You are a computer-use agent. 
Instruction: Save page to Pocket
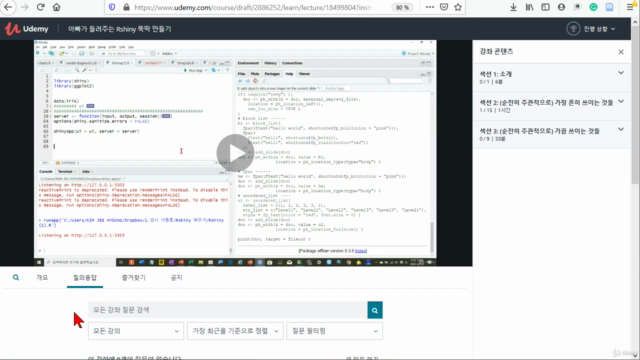(x=444, y=7)
